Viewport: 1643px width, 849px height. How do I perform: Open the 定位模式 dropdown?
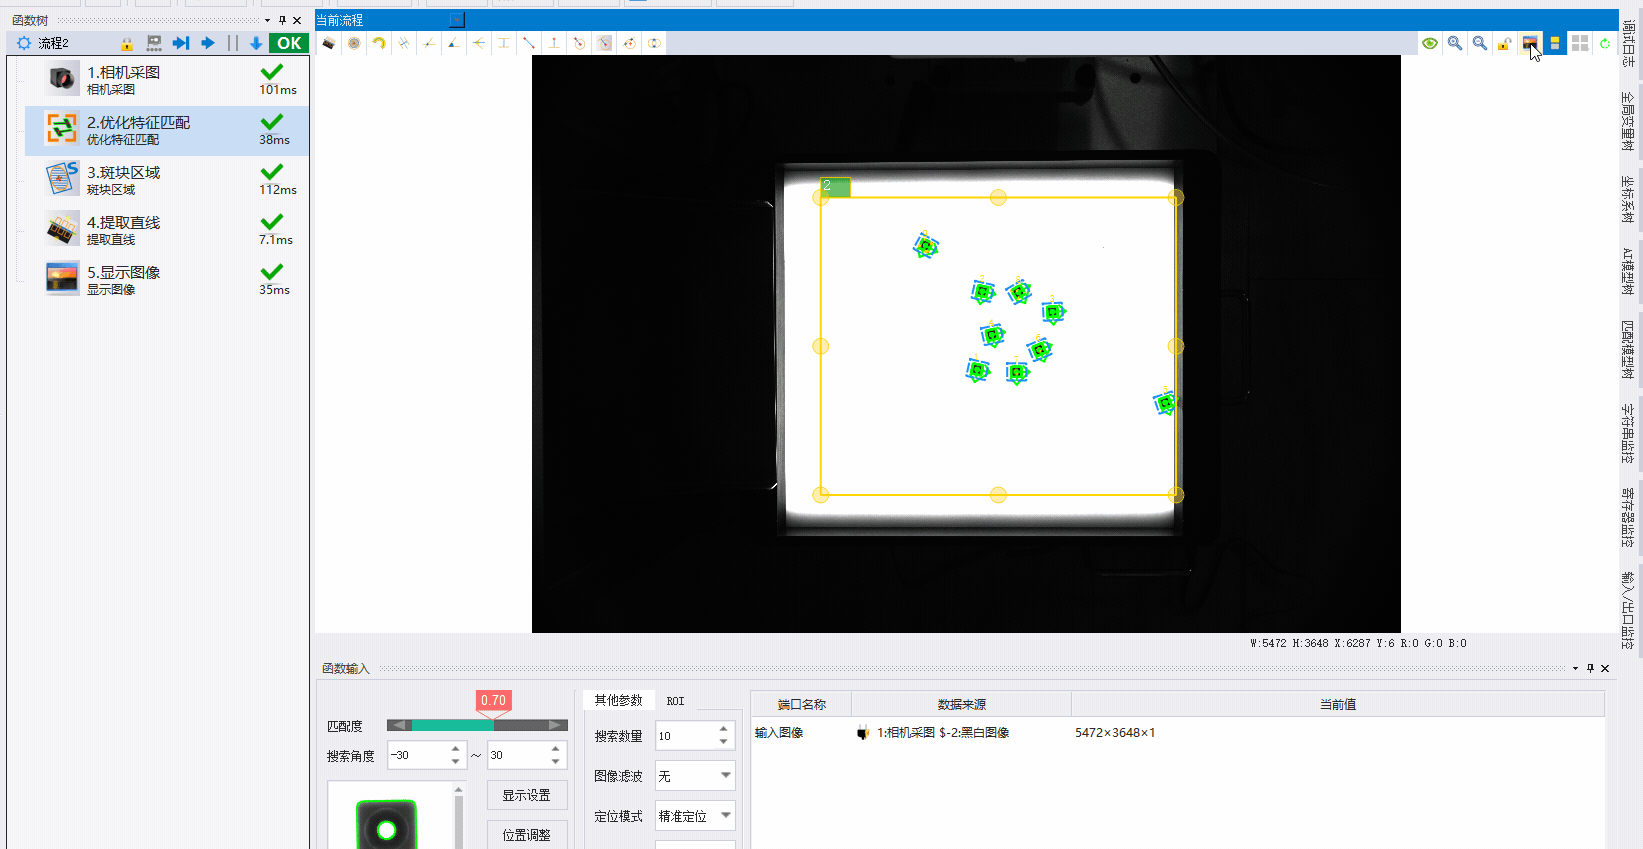[696, 816]
